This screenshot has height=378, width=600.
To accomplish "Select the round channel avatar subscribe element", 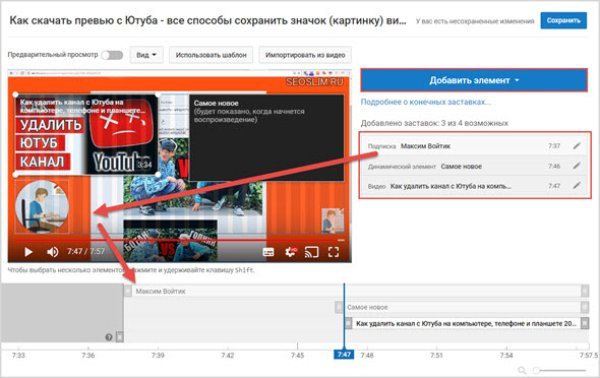I will [42, 207].
